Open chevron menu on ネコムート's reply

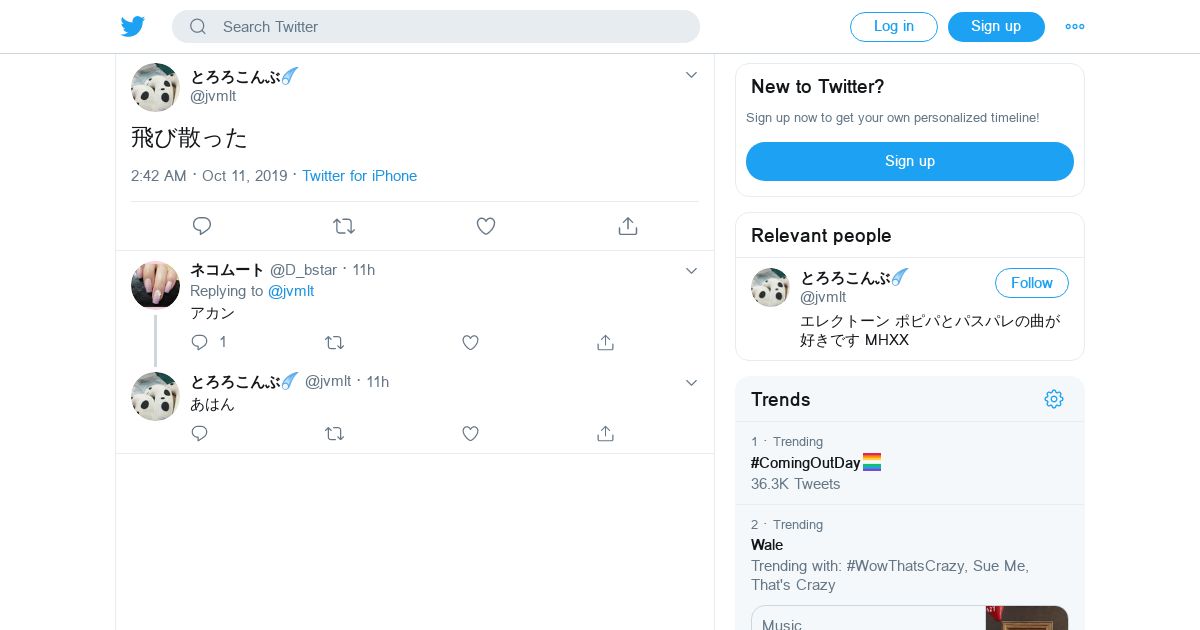(x=691, y=271)
